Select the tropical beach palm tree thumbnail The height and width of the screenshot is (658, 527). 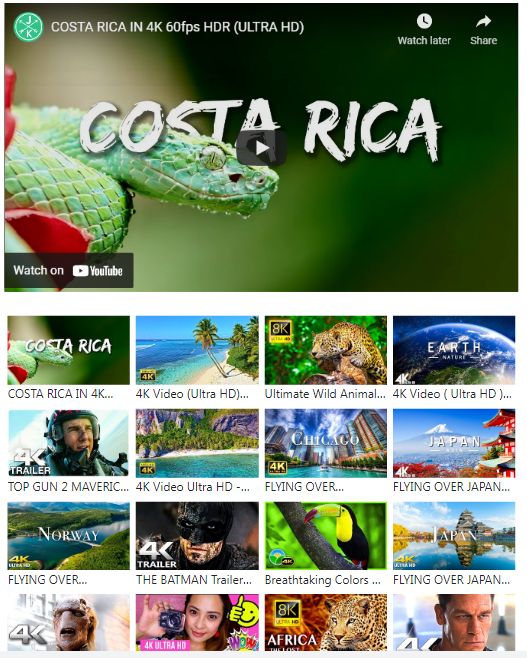(x=197, y=350)
